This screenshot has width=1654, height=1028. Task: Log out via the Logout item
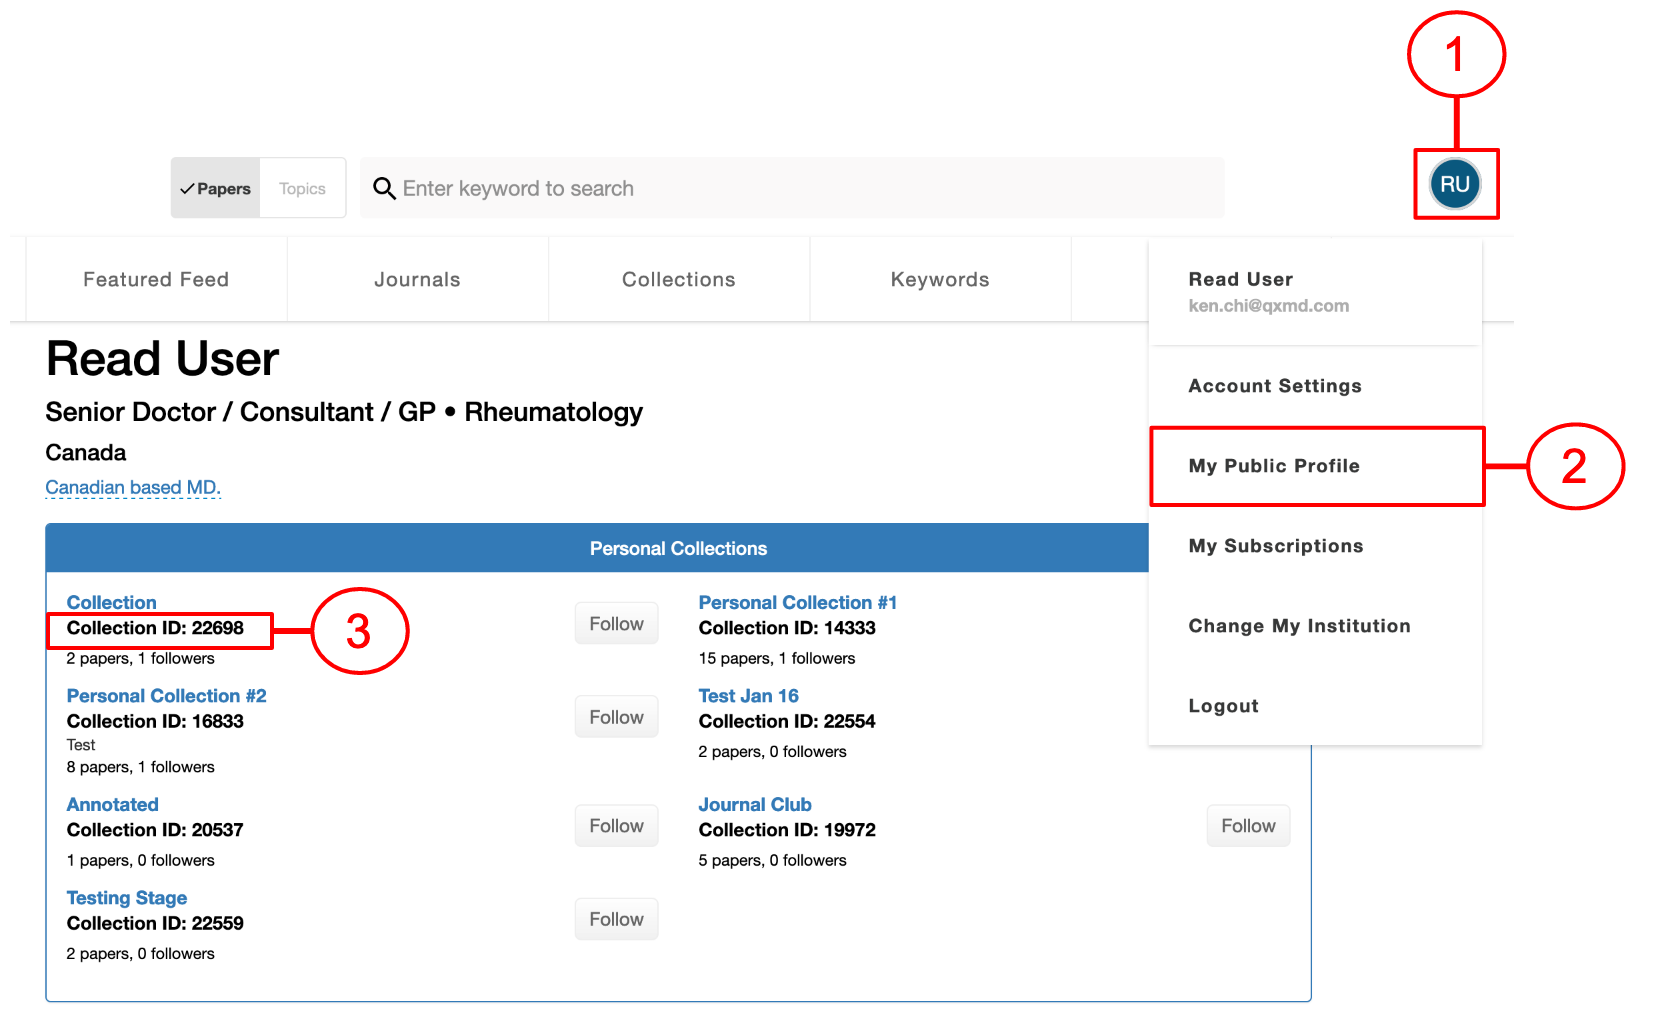(1223, 706)
